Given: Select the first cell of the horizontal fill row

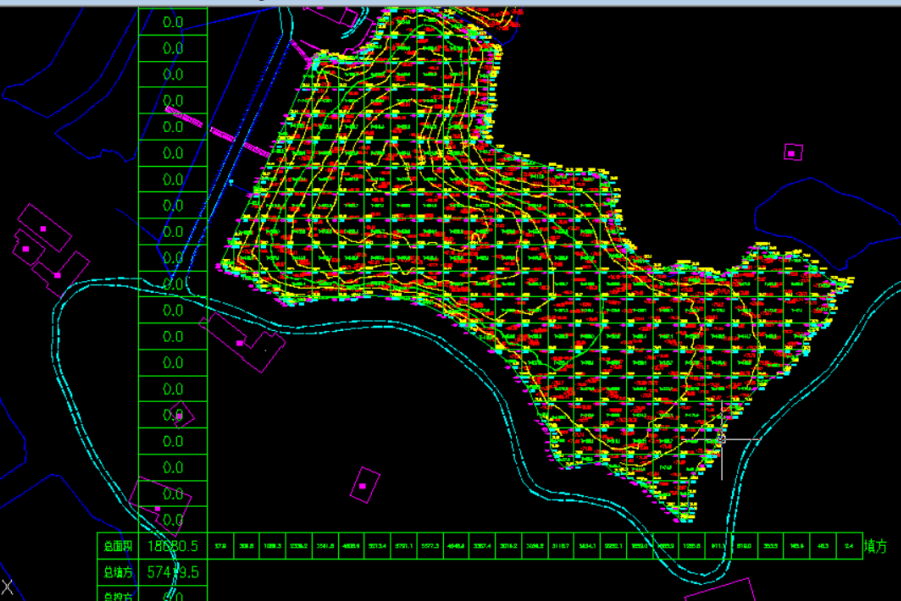Looking at the screenshot, I should pos(220,546).
